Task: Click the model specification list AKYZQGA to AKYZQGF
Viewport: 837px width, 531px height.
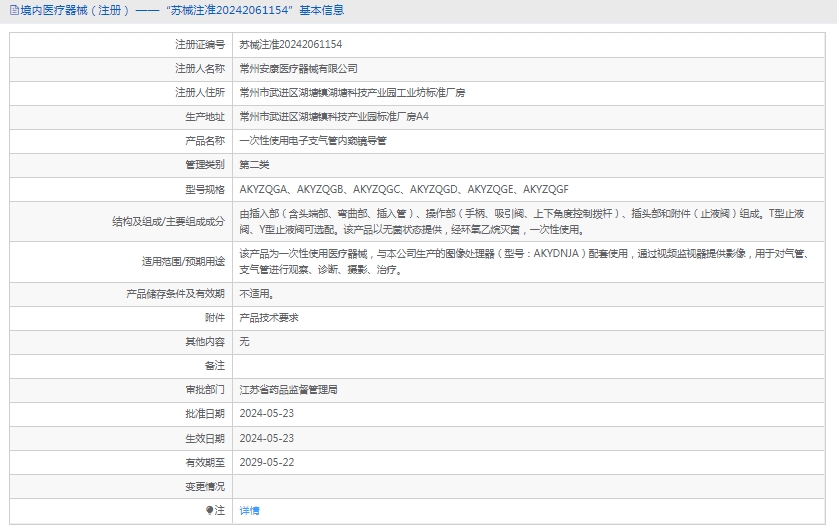Action: click(404, 189)
